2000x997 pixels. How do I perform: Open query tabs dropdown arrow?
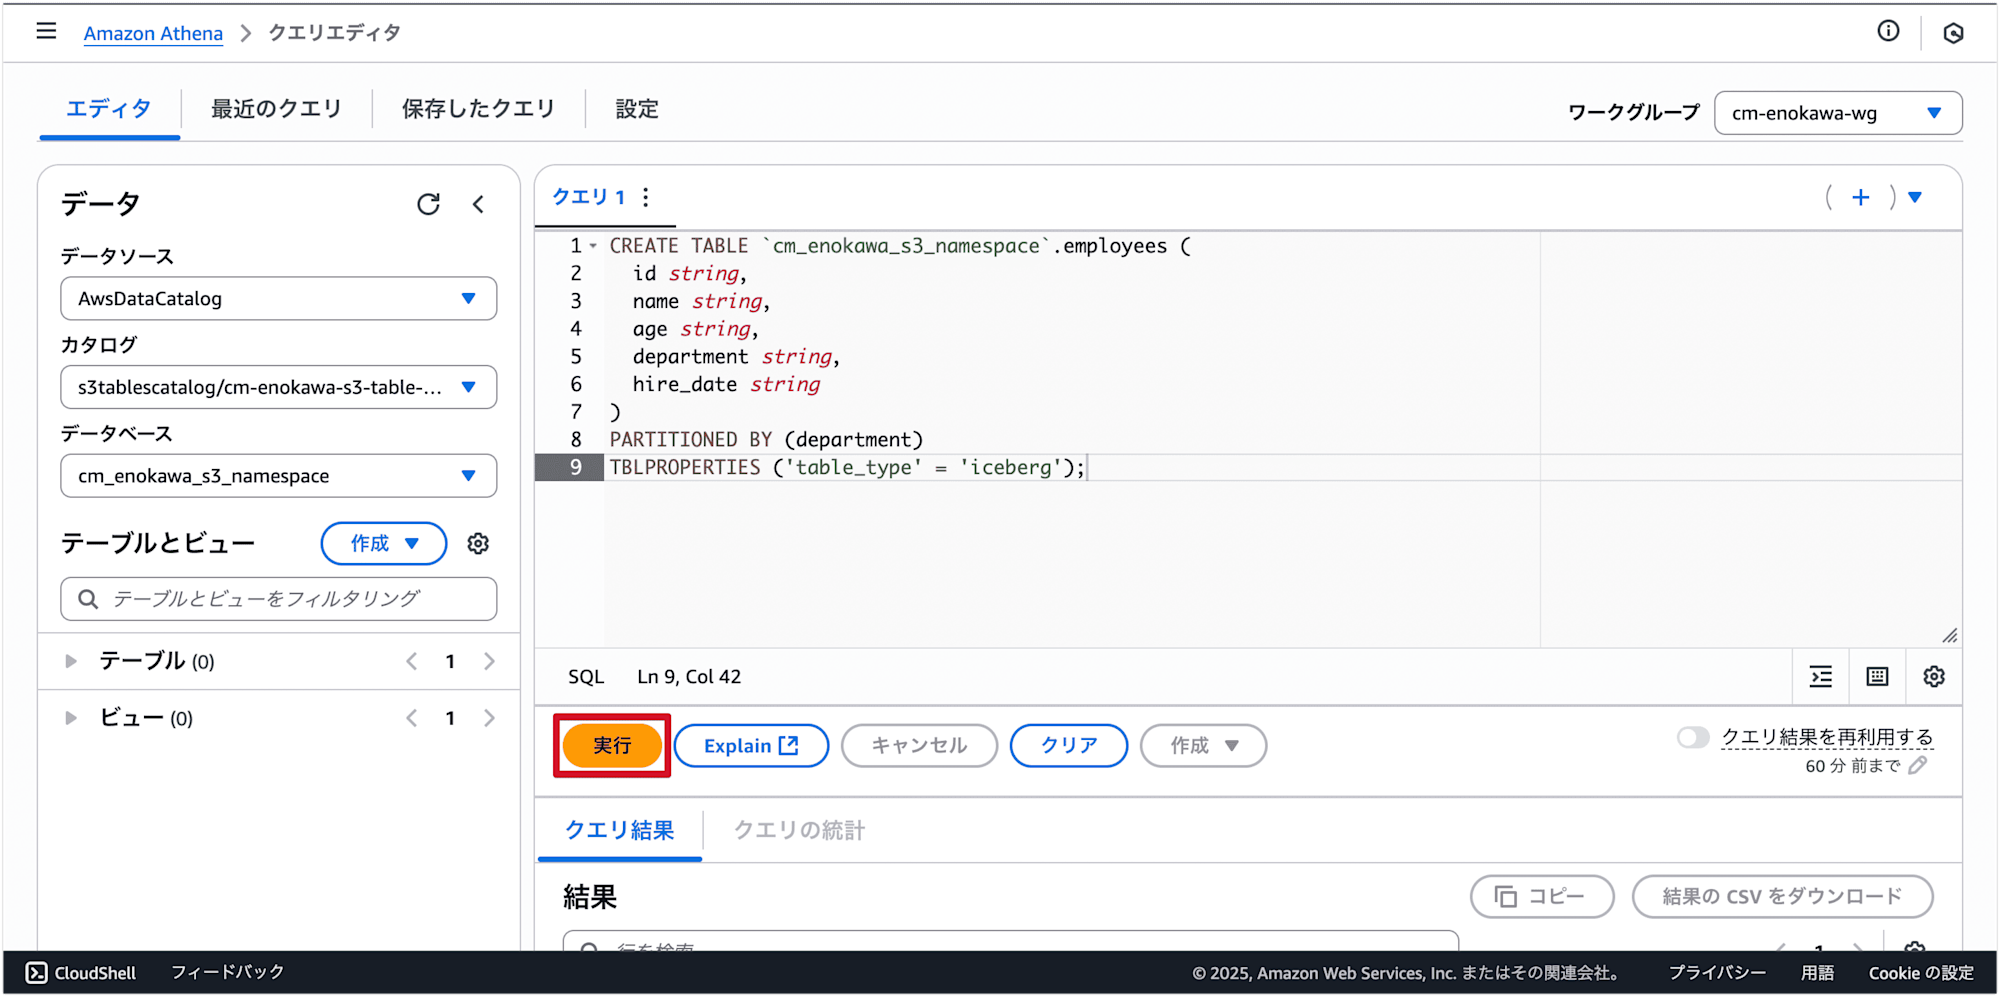(1915, 197)
